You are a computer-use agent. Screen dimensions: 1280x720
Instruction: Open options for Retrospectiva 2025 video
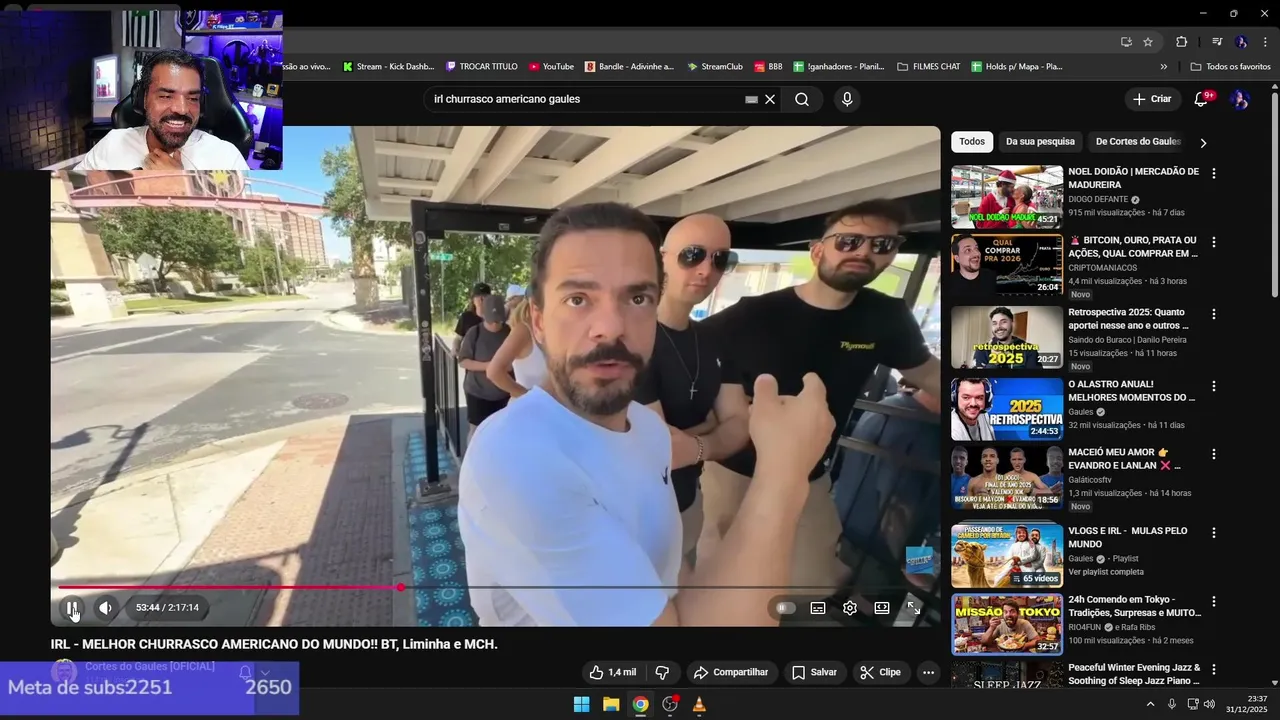point(1214,314)
